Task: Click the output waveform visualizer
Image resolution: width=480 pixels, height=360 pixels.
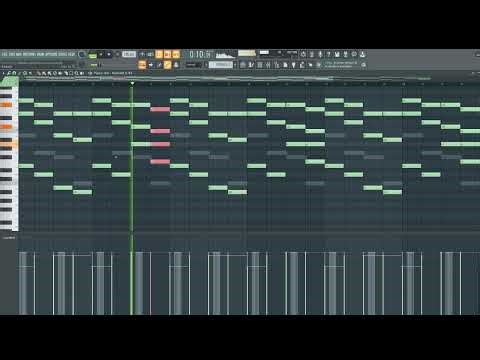Action: [226, 54]
